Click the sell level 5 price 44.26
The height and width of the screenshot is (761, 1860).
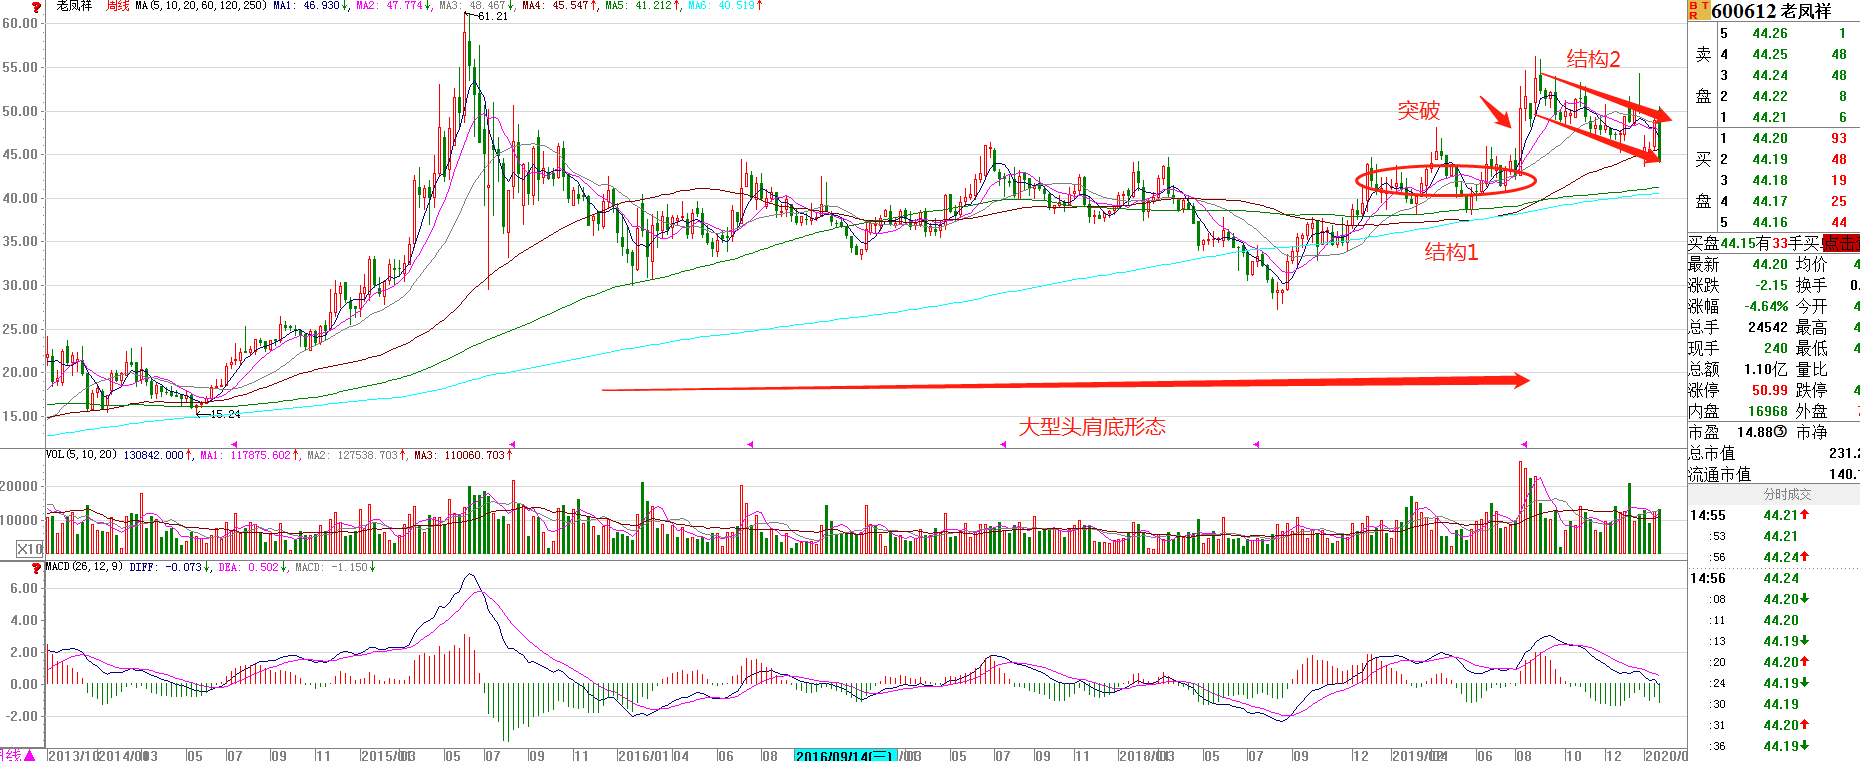[x=1770, y=33]
